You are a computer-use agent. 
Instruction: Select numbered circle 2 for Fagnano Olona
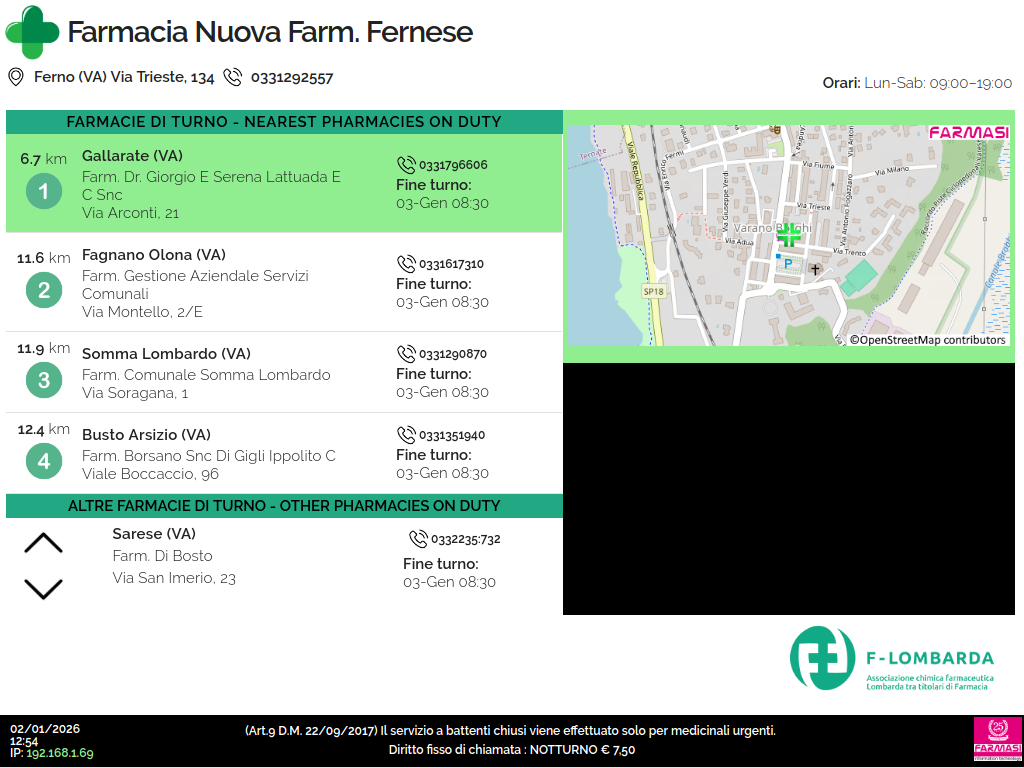(44, 291)
